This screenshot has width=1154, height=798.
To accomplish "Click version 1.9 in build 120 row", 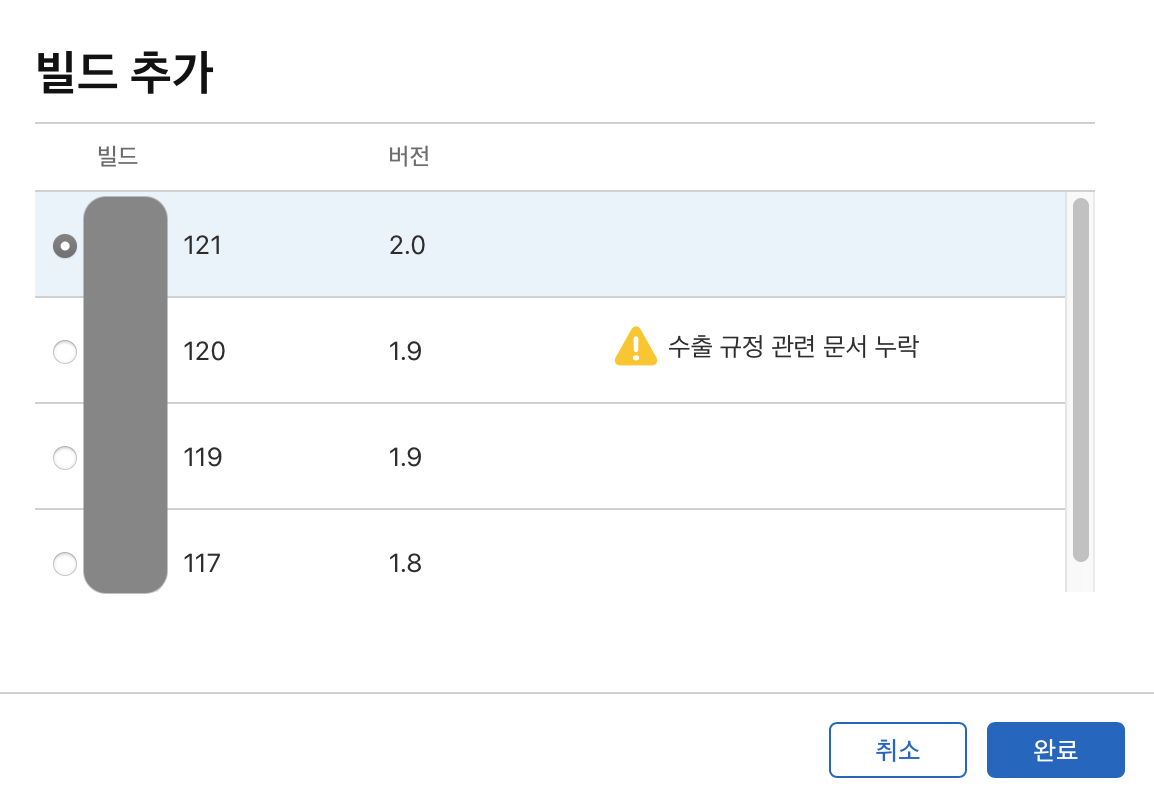I will coord(405,351).
